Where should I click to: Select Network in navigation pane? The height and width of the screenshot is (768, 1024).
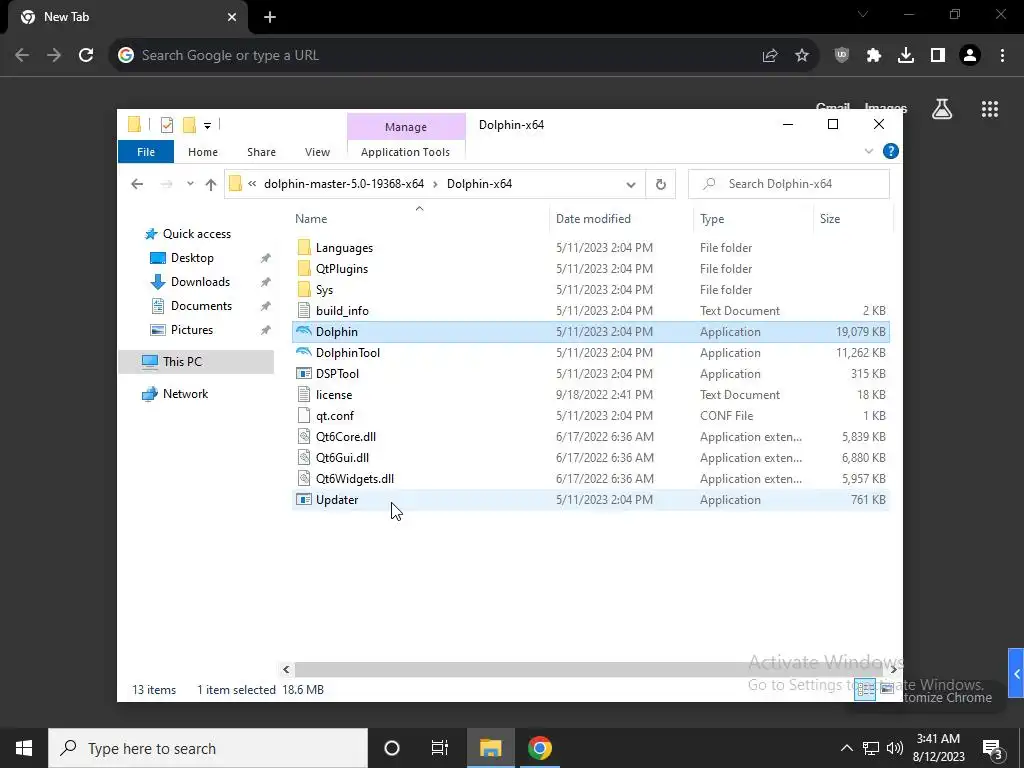pos(185,394)
